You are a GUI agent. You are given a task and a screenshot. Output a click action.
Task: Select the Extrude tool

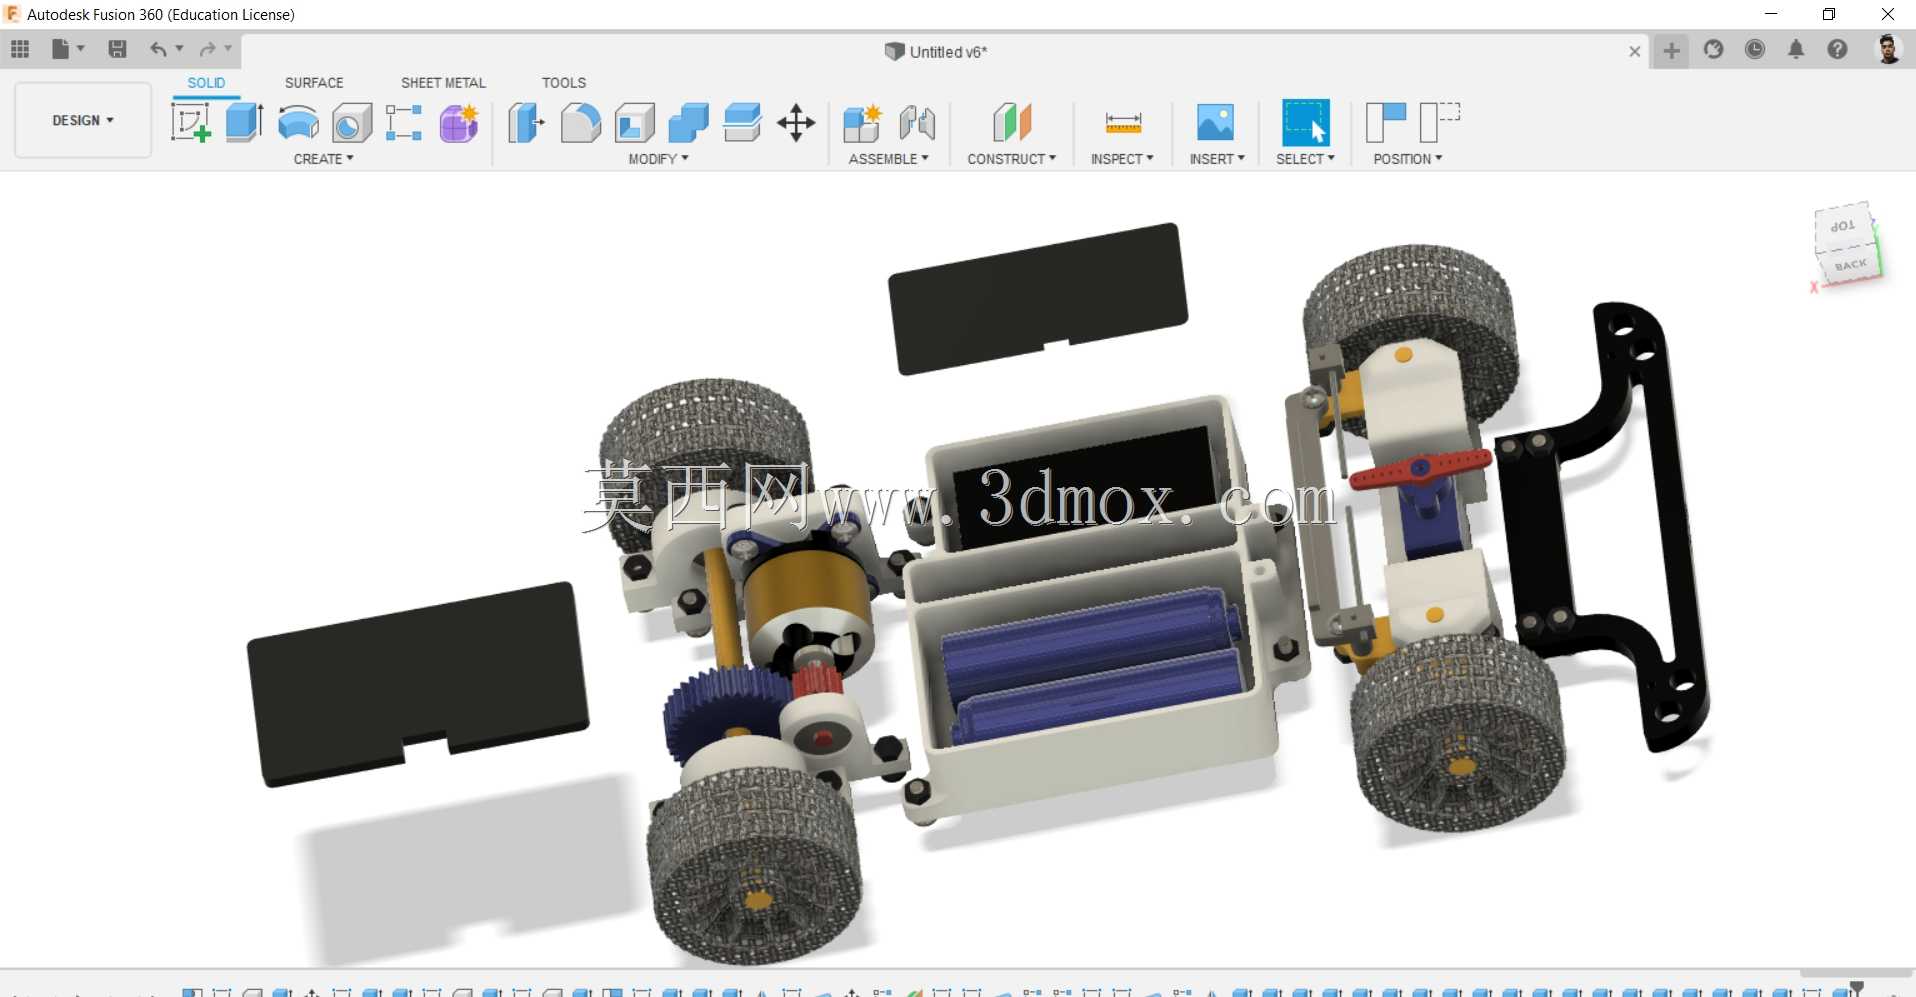coord(245,123)
